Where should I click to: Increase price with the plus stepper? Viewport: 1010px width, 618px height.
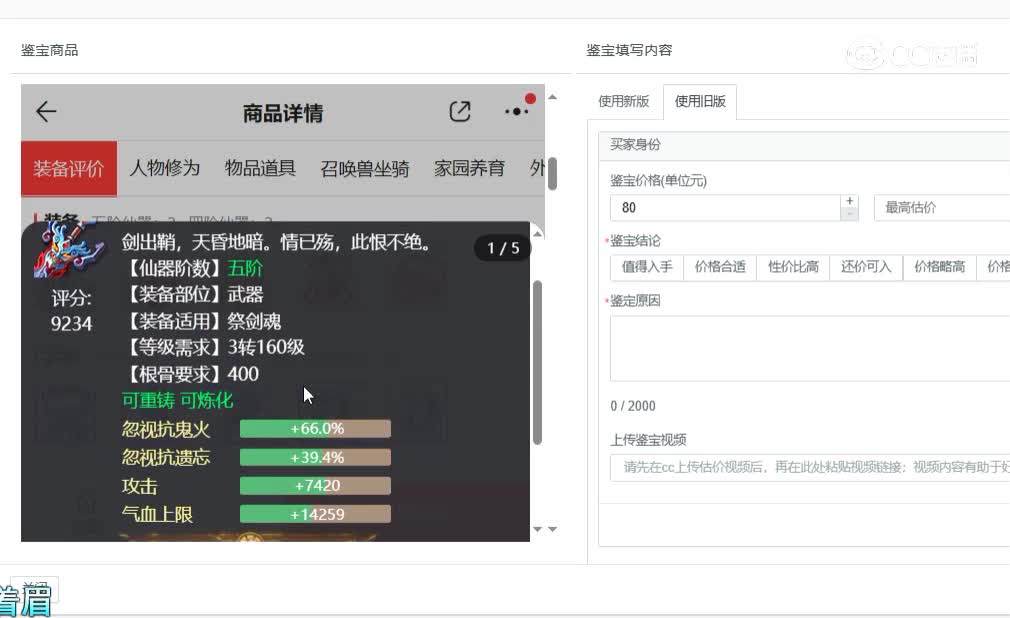[x=850, y=201]
